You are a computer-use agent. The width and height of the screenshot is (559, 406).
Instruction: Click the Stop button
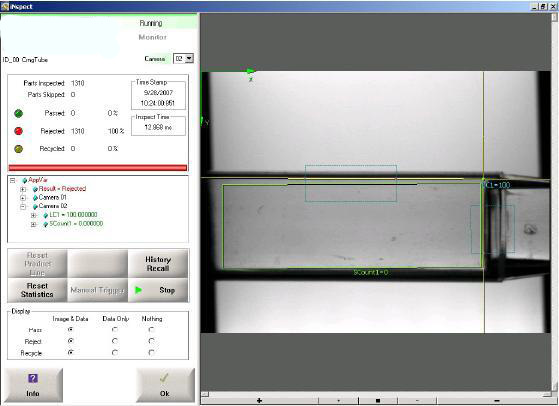pyautogui.click(x=158, y=290)
